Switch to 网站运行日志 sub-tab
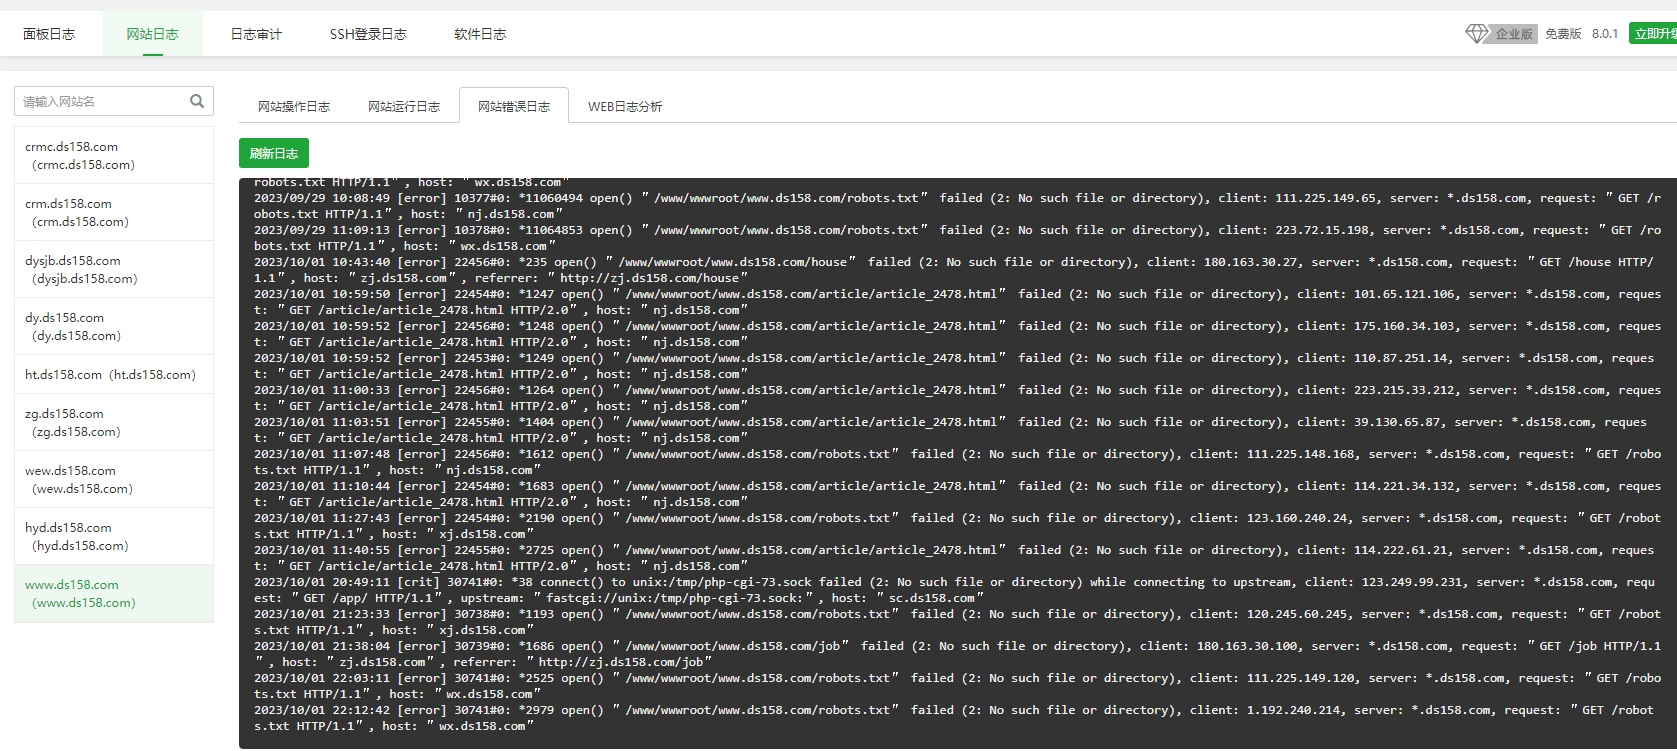Image resolution: width=1677 pixels, height=751 pixels. pyautogui.click(x=404, y=106)
